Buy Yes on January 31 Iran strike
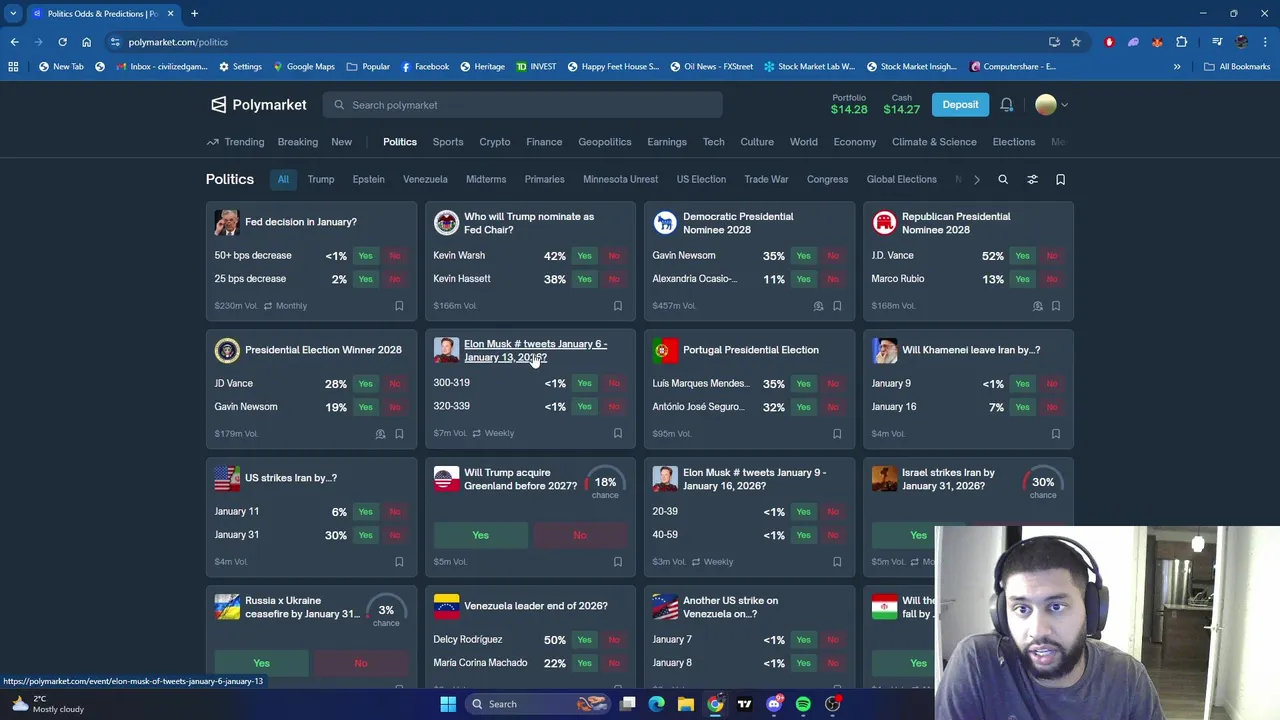This screenshot has height=720, width=1280. point(365,535)
